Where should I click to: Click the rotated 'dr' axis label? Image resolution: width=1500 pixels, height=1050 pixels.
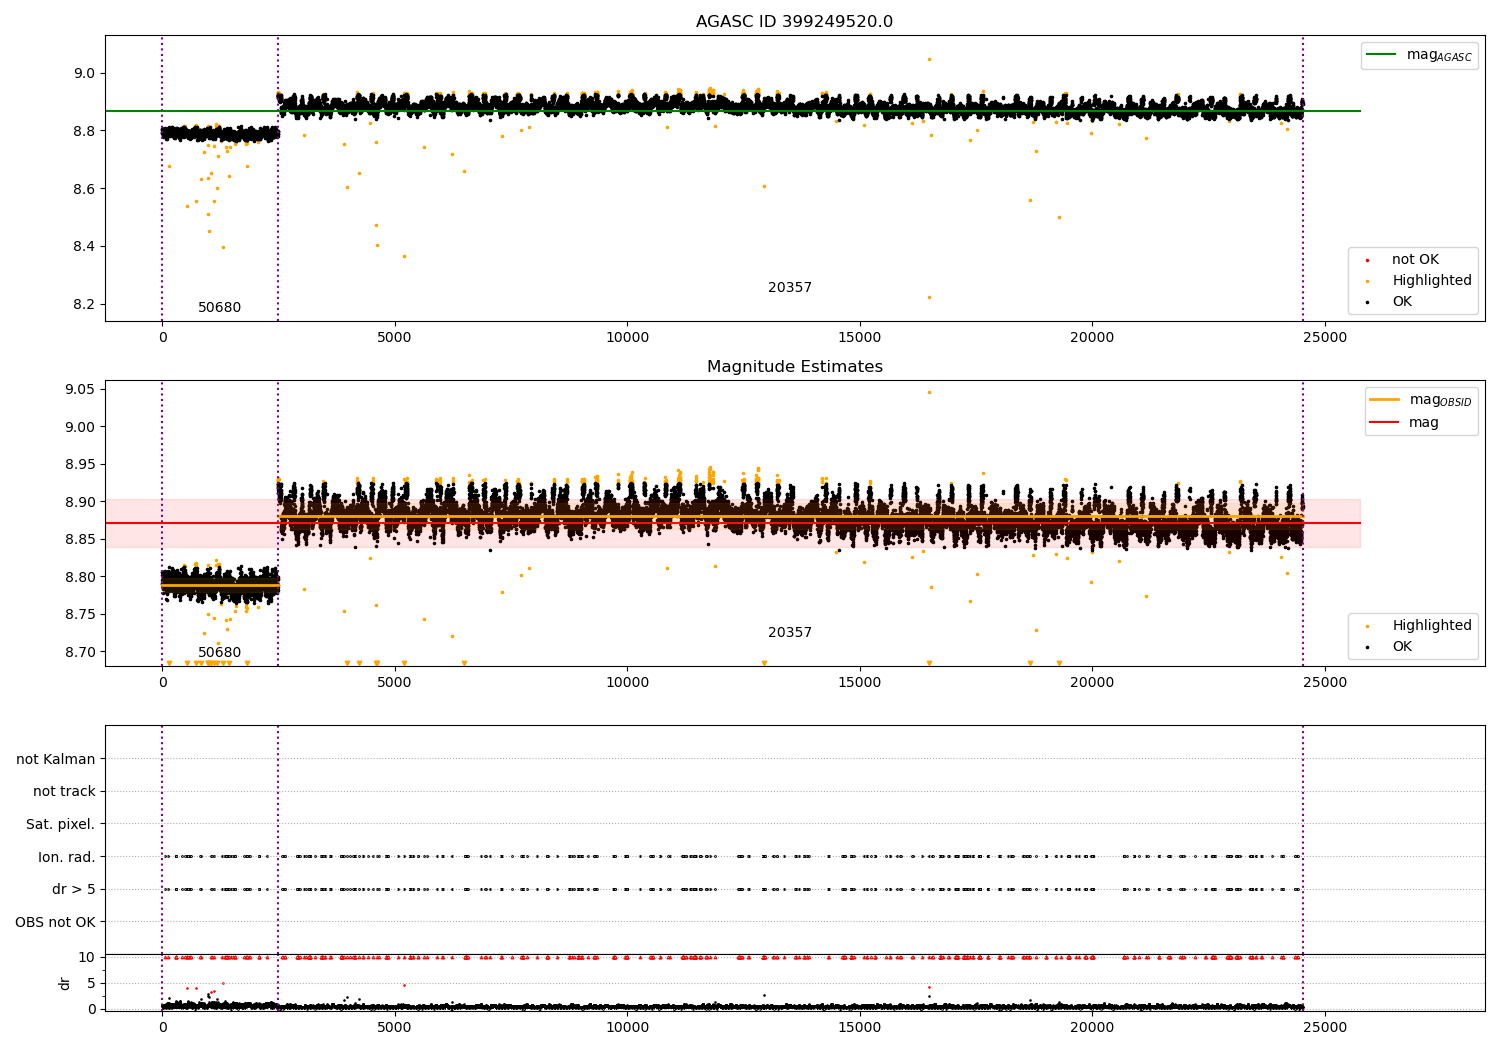coord(65,983)
